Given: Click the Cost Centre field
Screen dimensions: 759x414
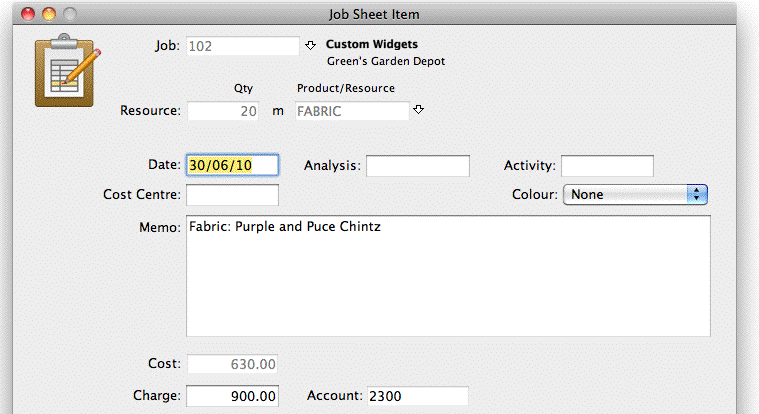Looking at the screenshot, I should [x=232, y=195].
